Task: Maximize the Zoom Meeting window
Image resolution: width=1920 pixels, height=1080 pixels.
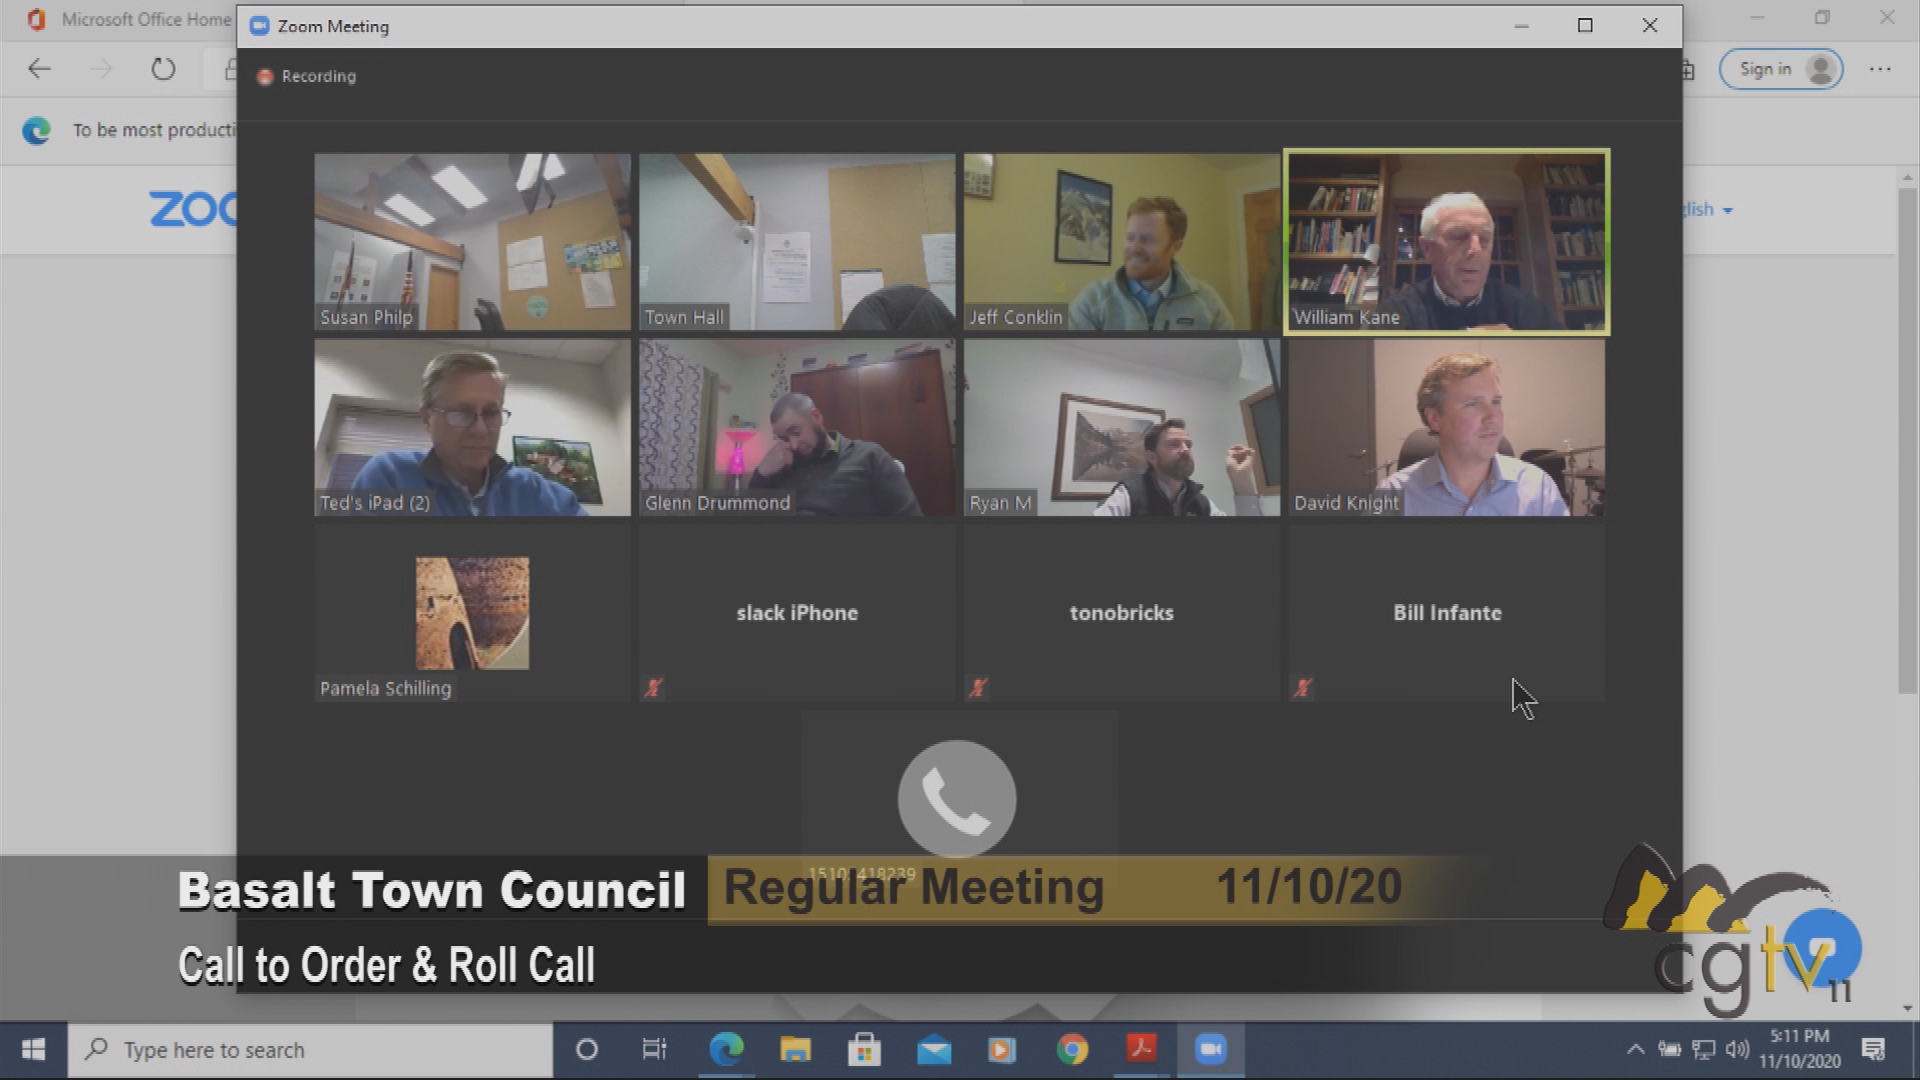Action: click(1585, 26)
